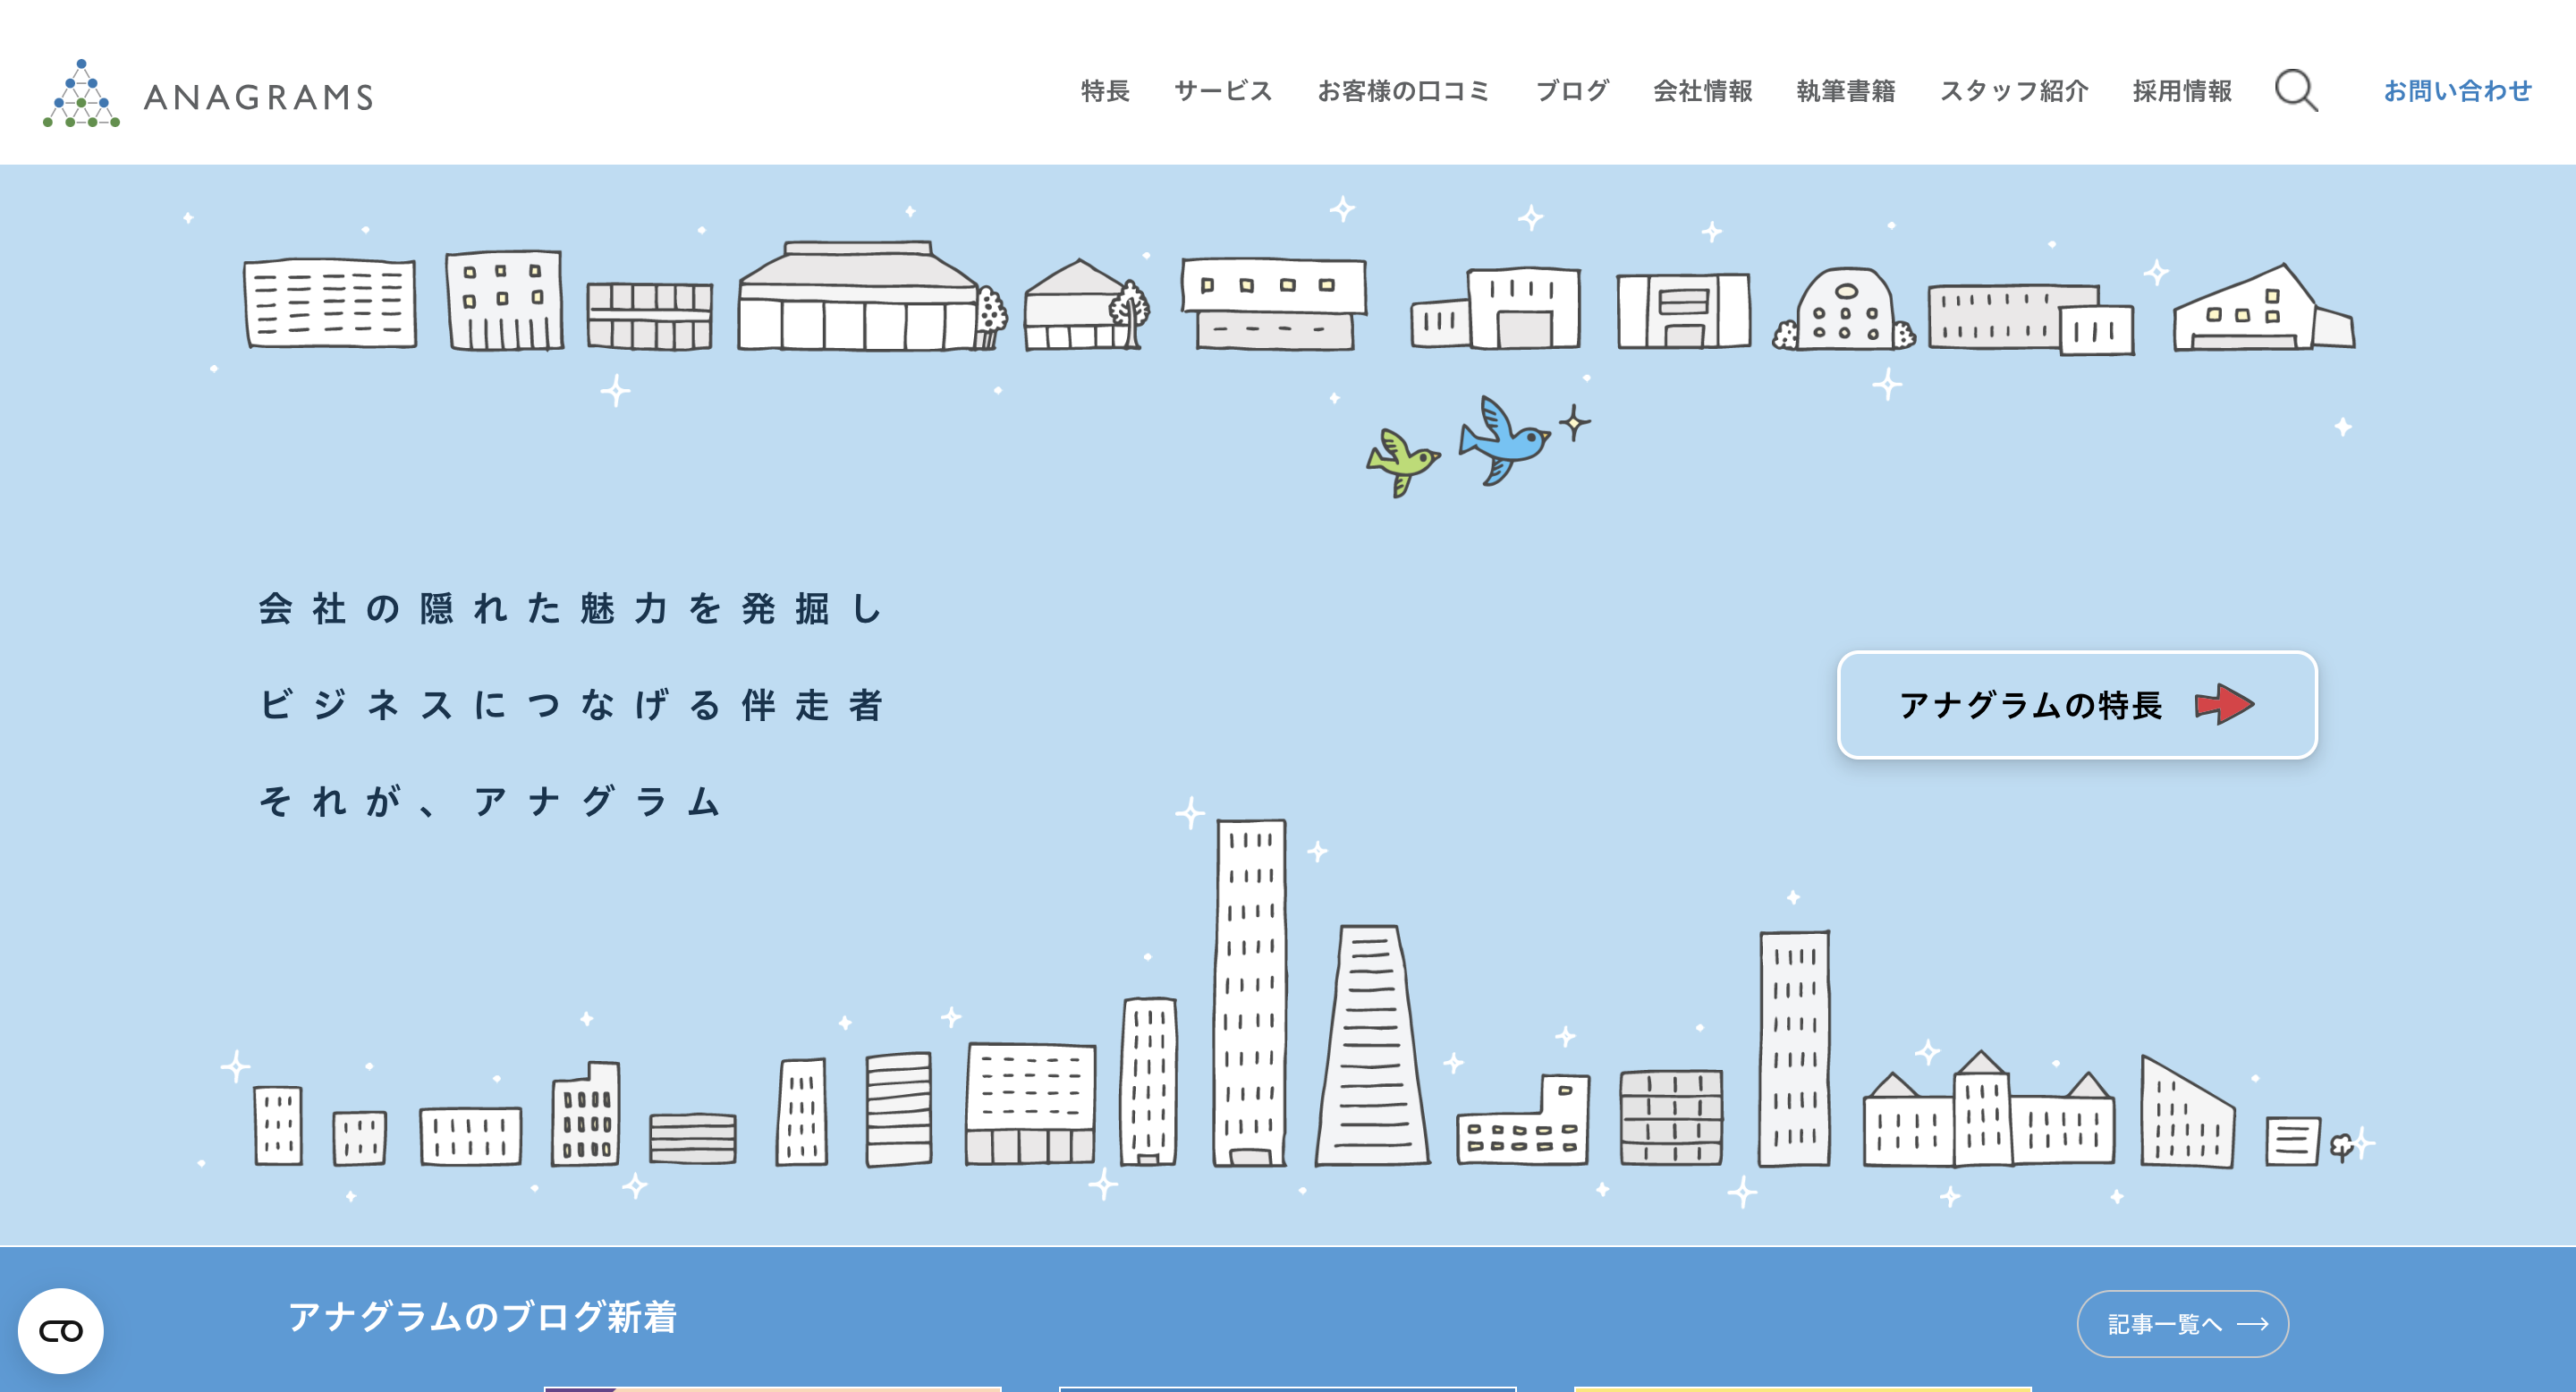Go to お客様の口コミ page

(x=1404, y=91)
